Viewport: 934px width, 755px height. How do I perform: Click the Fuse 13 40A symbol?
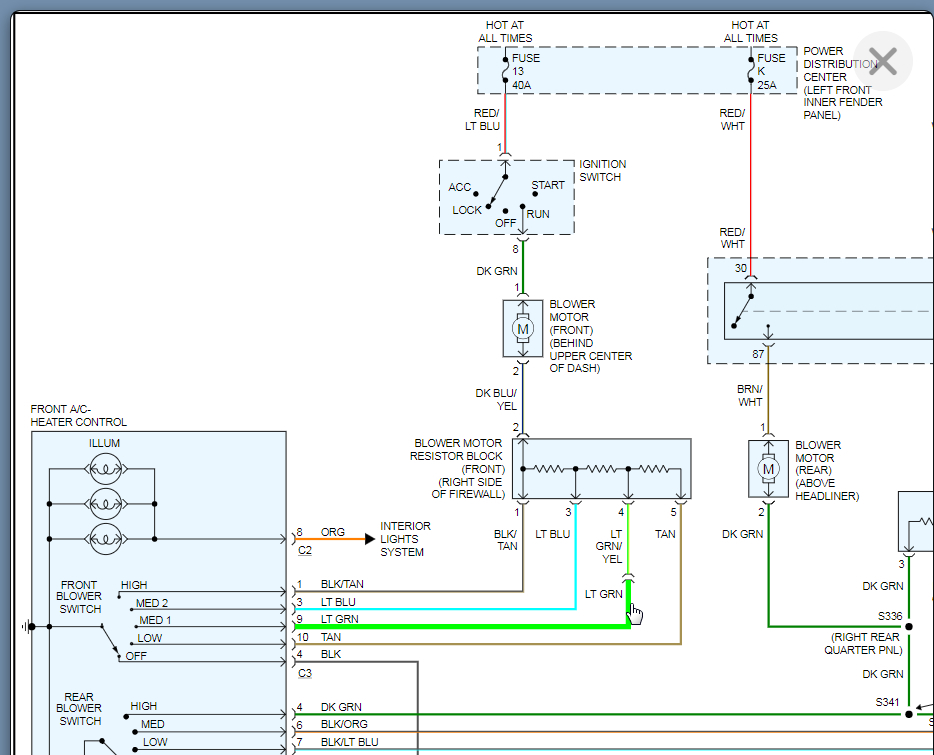[505, 70]
